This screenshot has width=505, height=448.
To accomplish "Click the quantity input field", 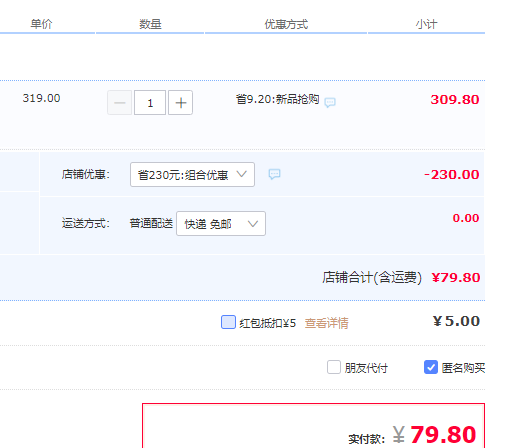I will [150, 103].
